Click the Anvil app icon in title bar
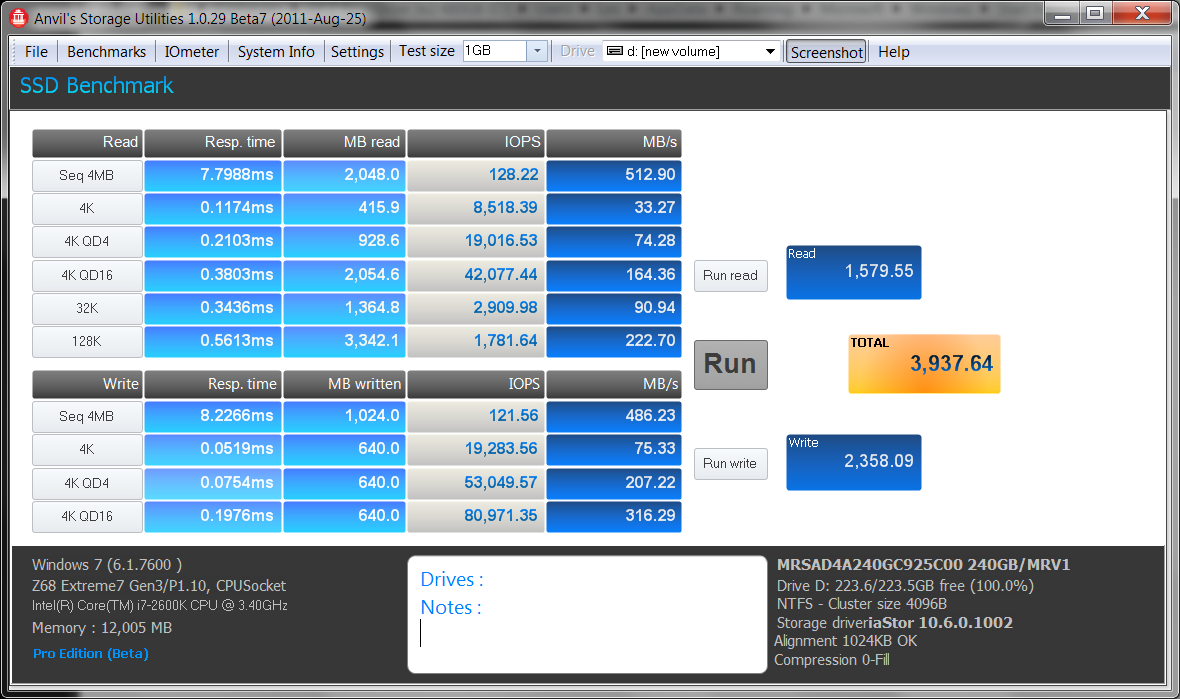1180x699 pixels. point(18,17)
